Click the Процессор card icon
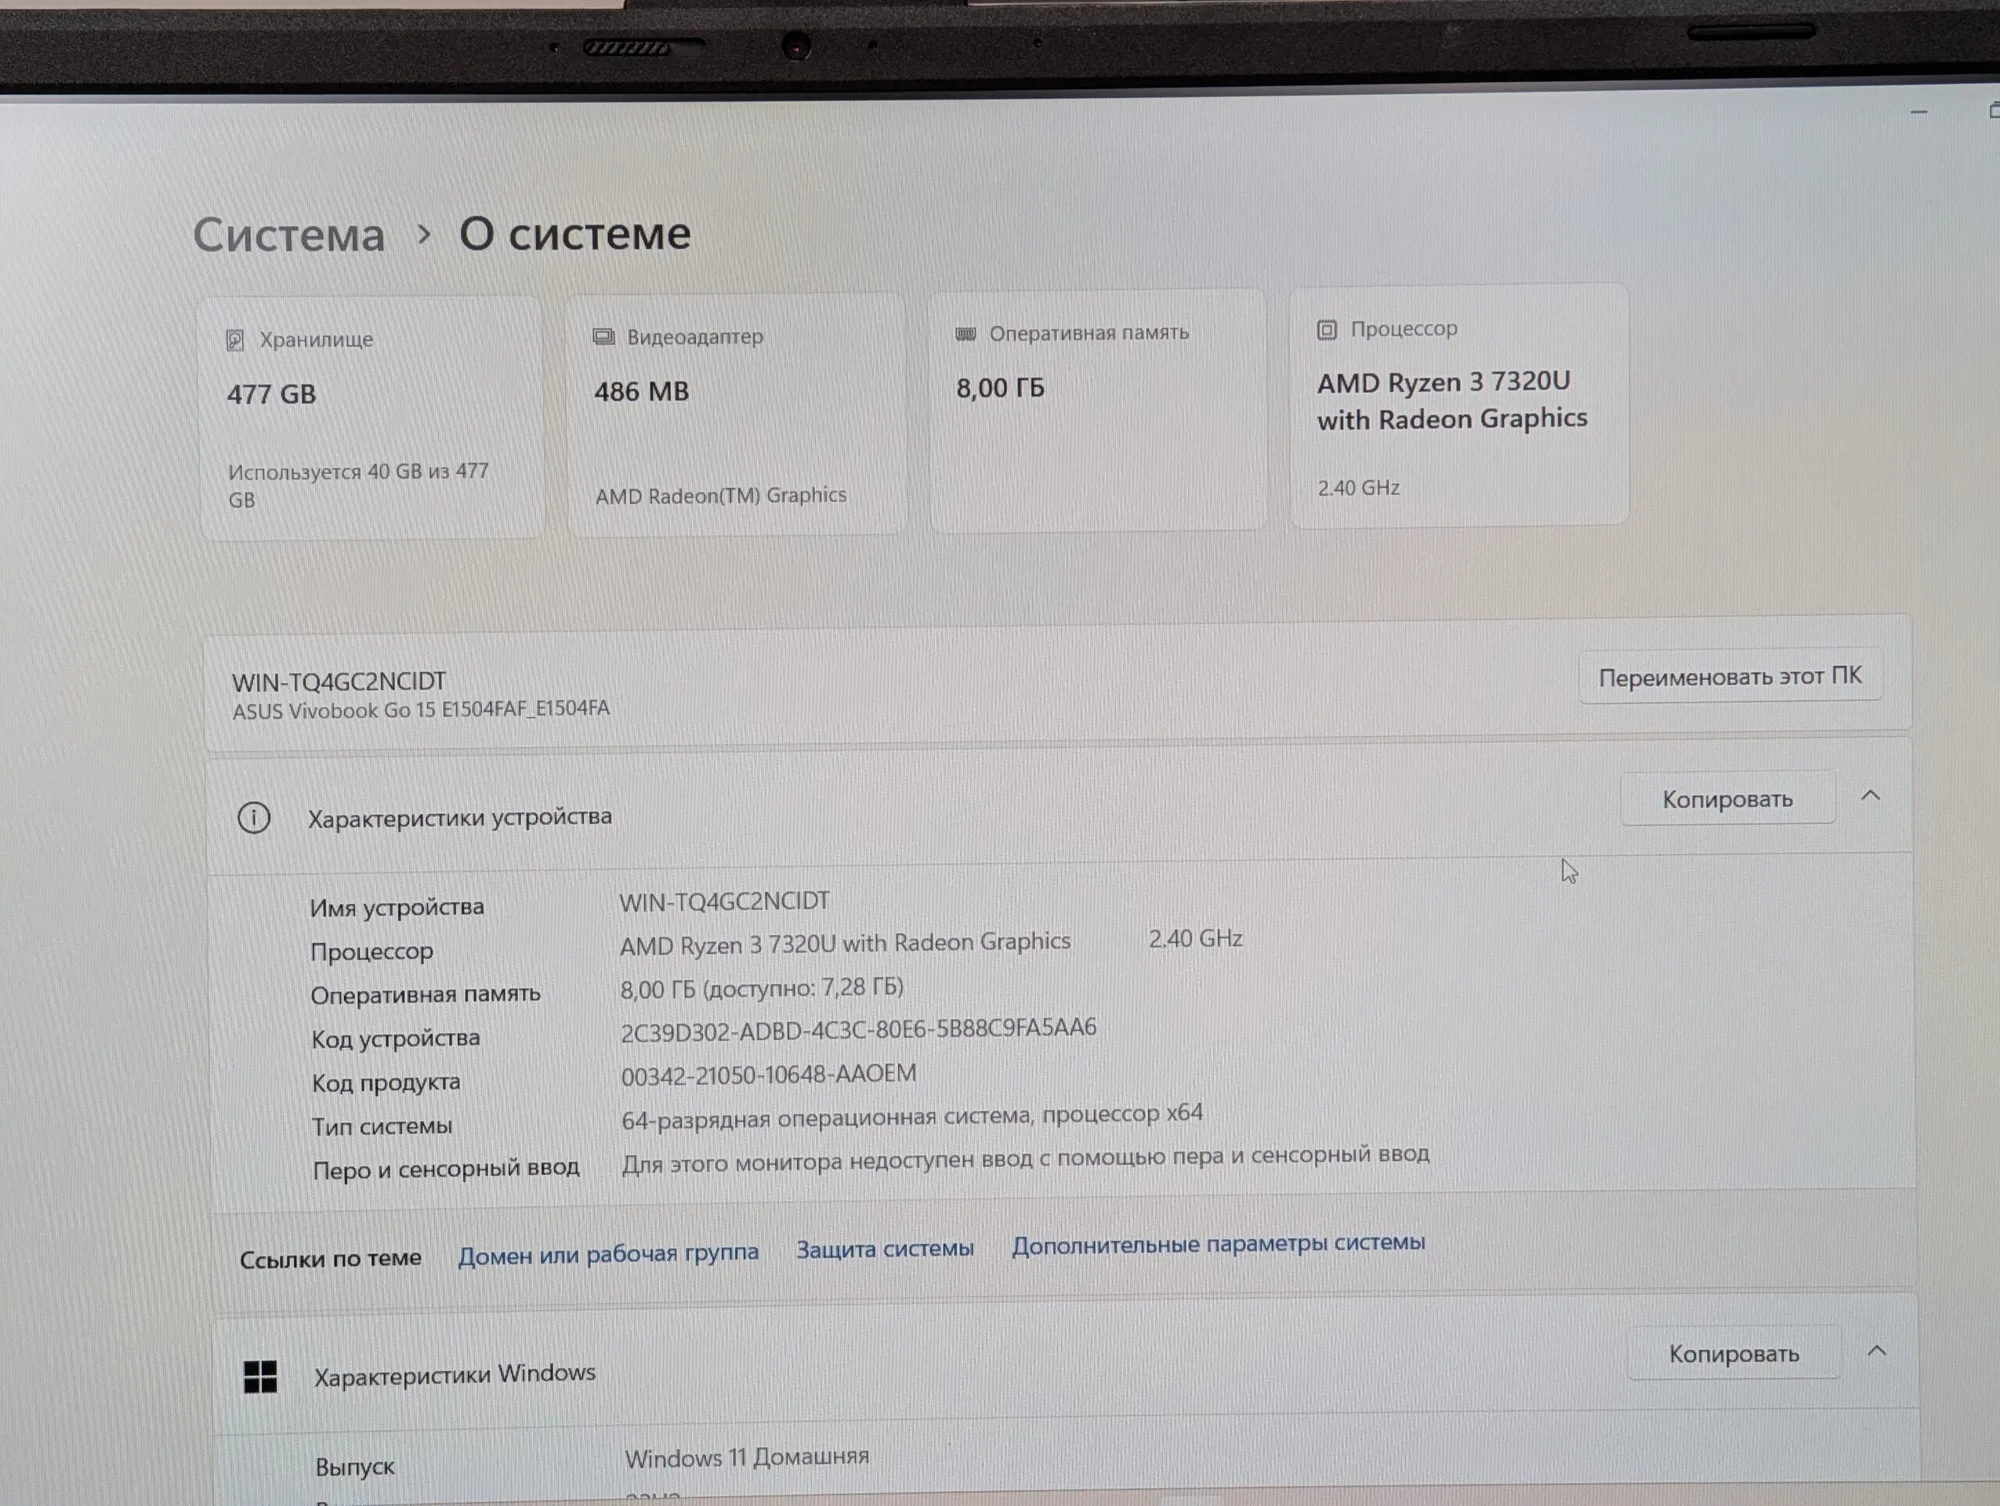 (1327, 330)
